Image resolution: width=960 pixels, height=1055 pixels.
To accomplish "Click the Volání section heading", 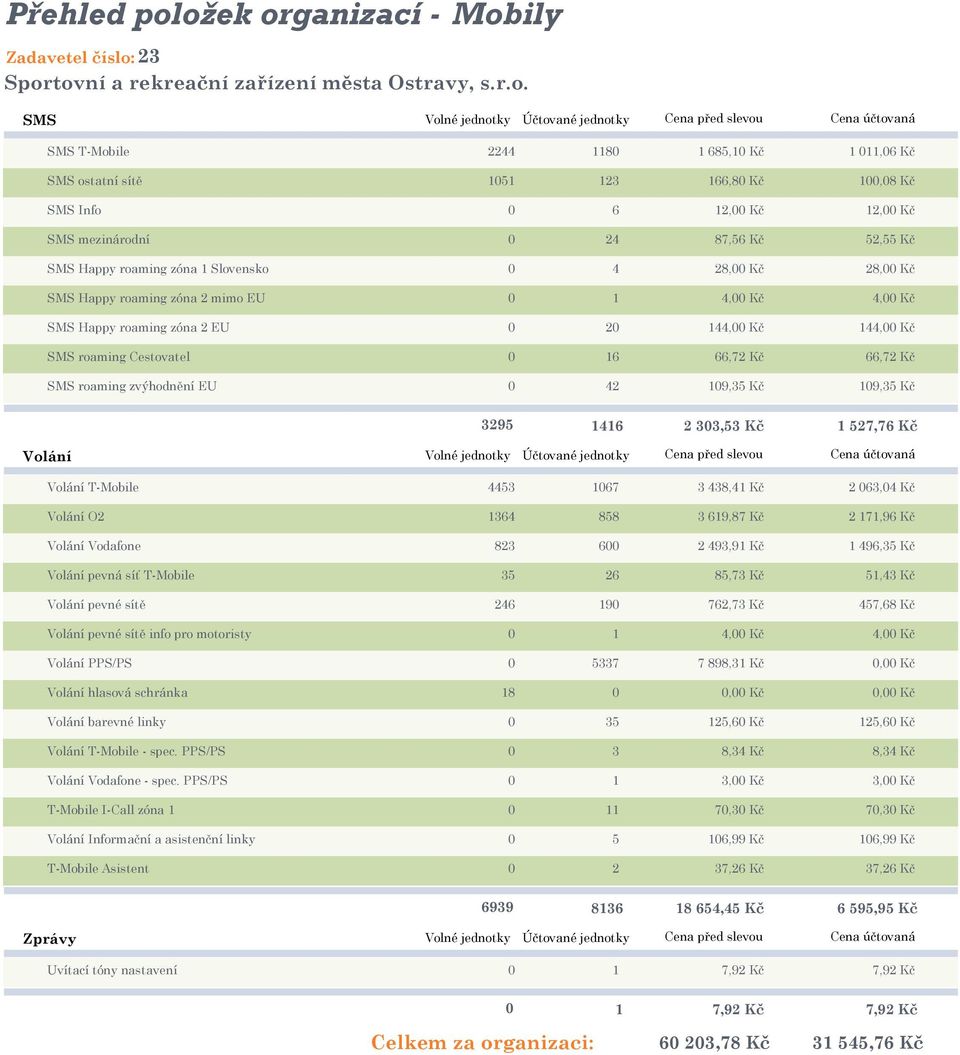I will tap(46, 456).
